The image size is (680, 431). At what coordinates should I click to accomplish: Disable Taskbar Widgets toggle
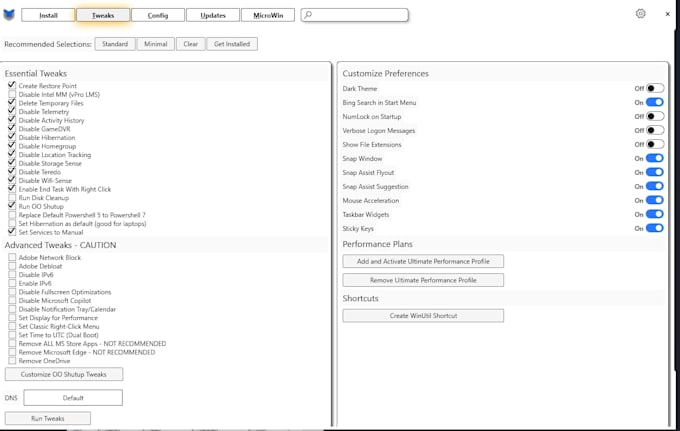pyautogui.click(x=654, y=214)
